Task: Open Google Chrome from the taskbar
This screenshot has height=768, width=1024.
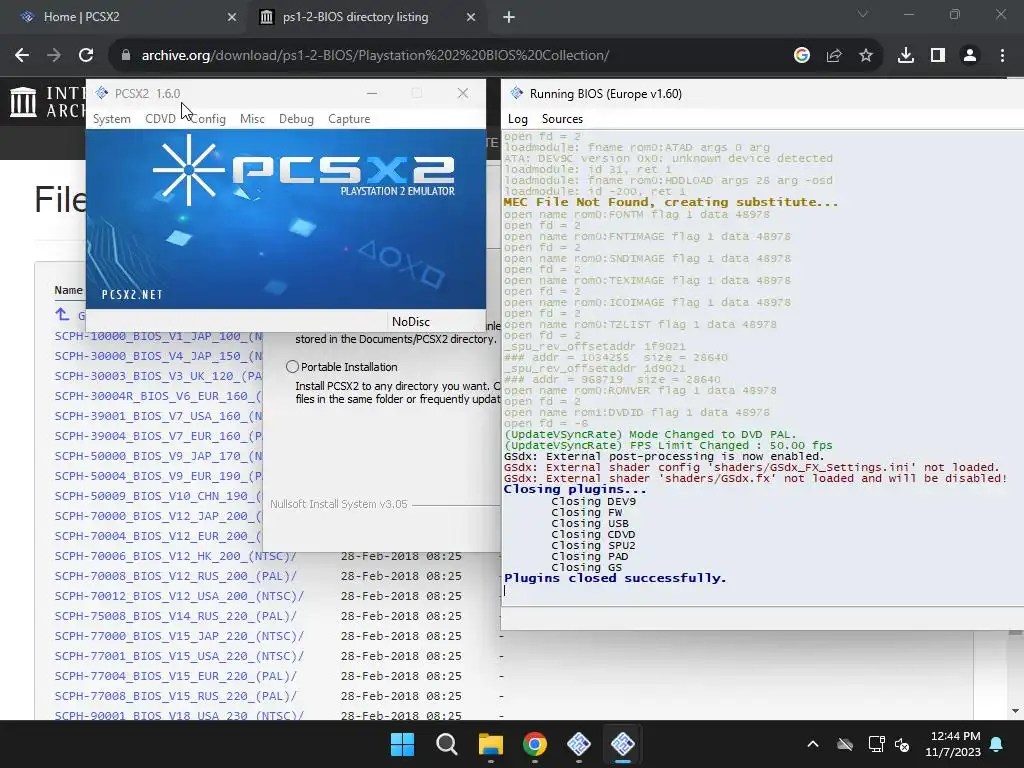Action: [x=535, y=744]
